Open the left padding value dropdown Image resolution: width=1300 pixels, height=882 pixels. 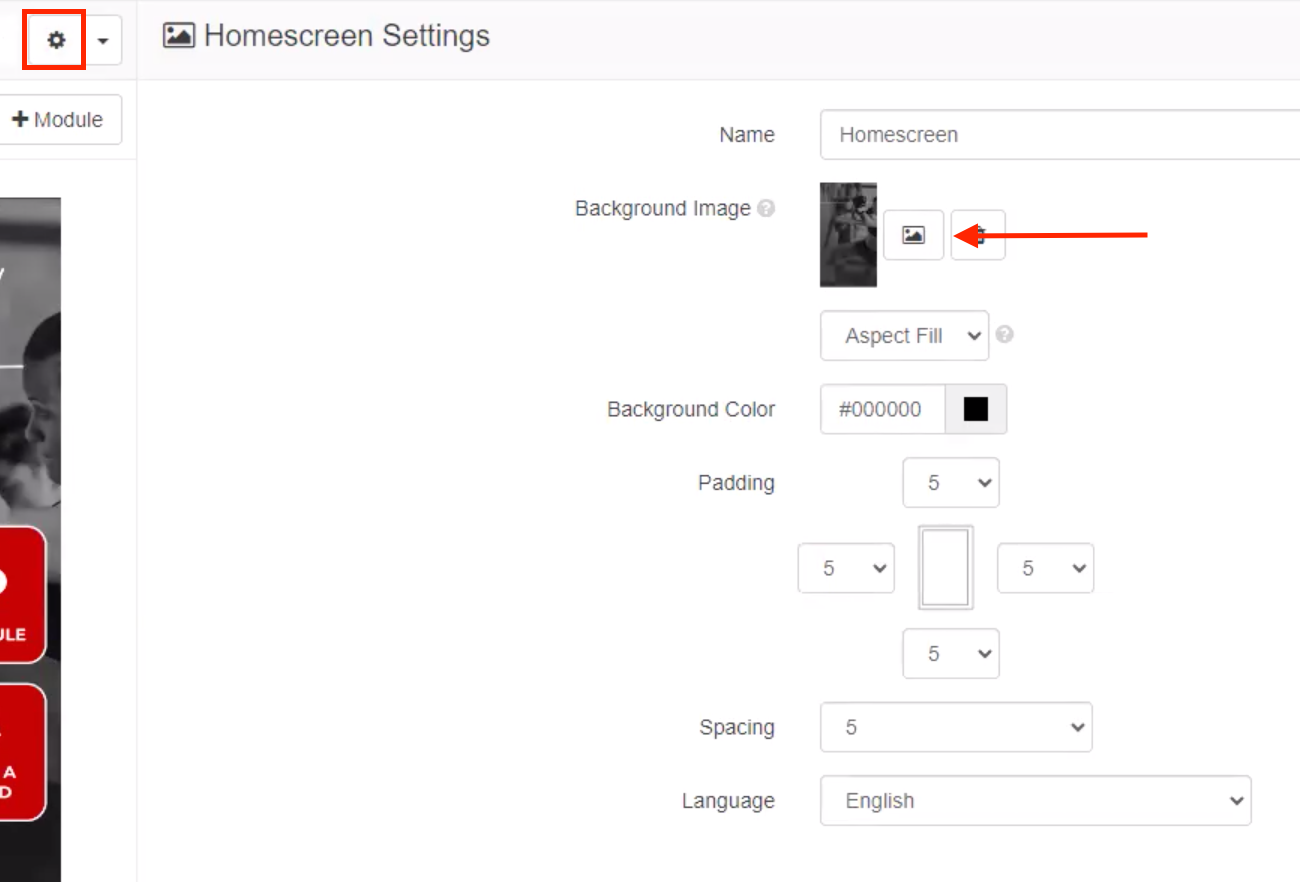click(845, 568)
